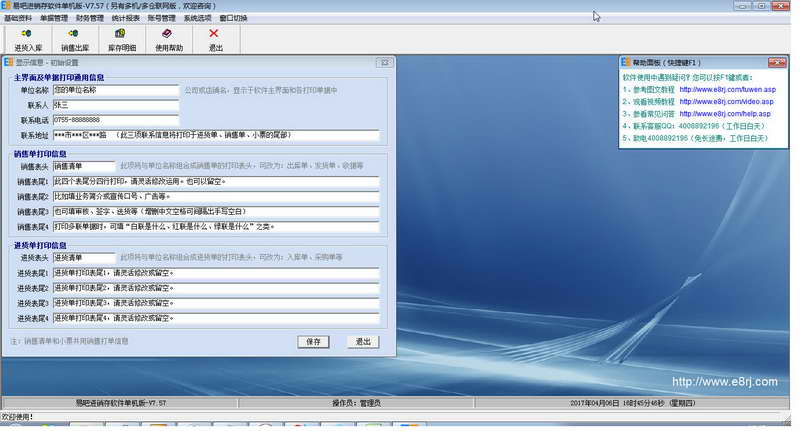Image resolution: width=800 pixels, height=431 pixels.
Task: Click the footnote about 销售清单和小票
Action: [69, 341]
